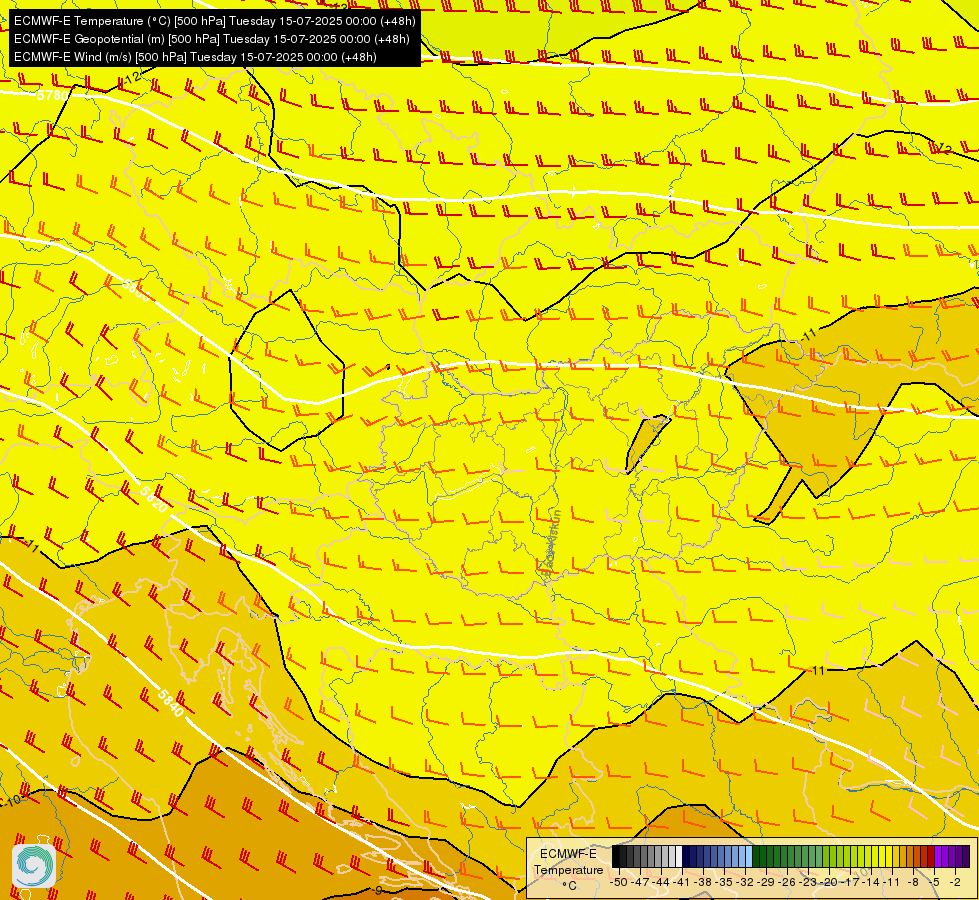This screenshot has height=900, width=979.
Task: Click the -50 legend tick label
Action: pyautogui.click(x=619, y=883)
